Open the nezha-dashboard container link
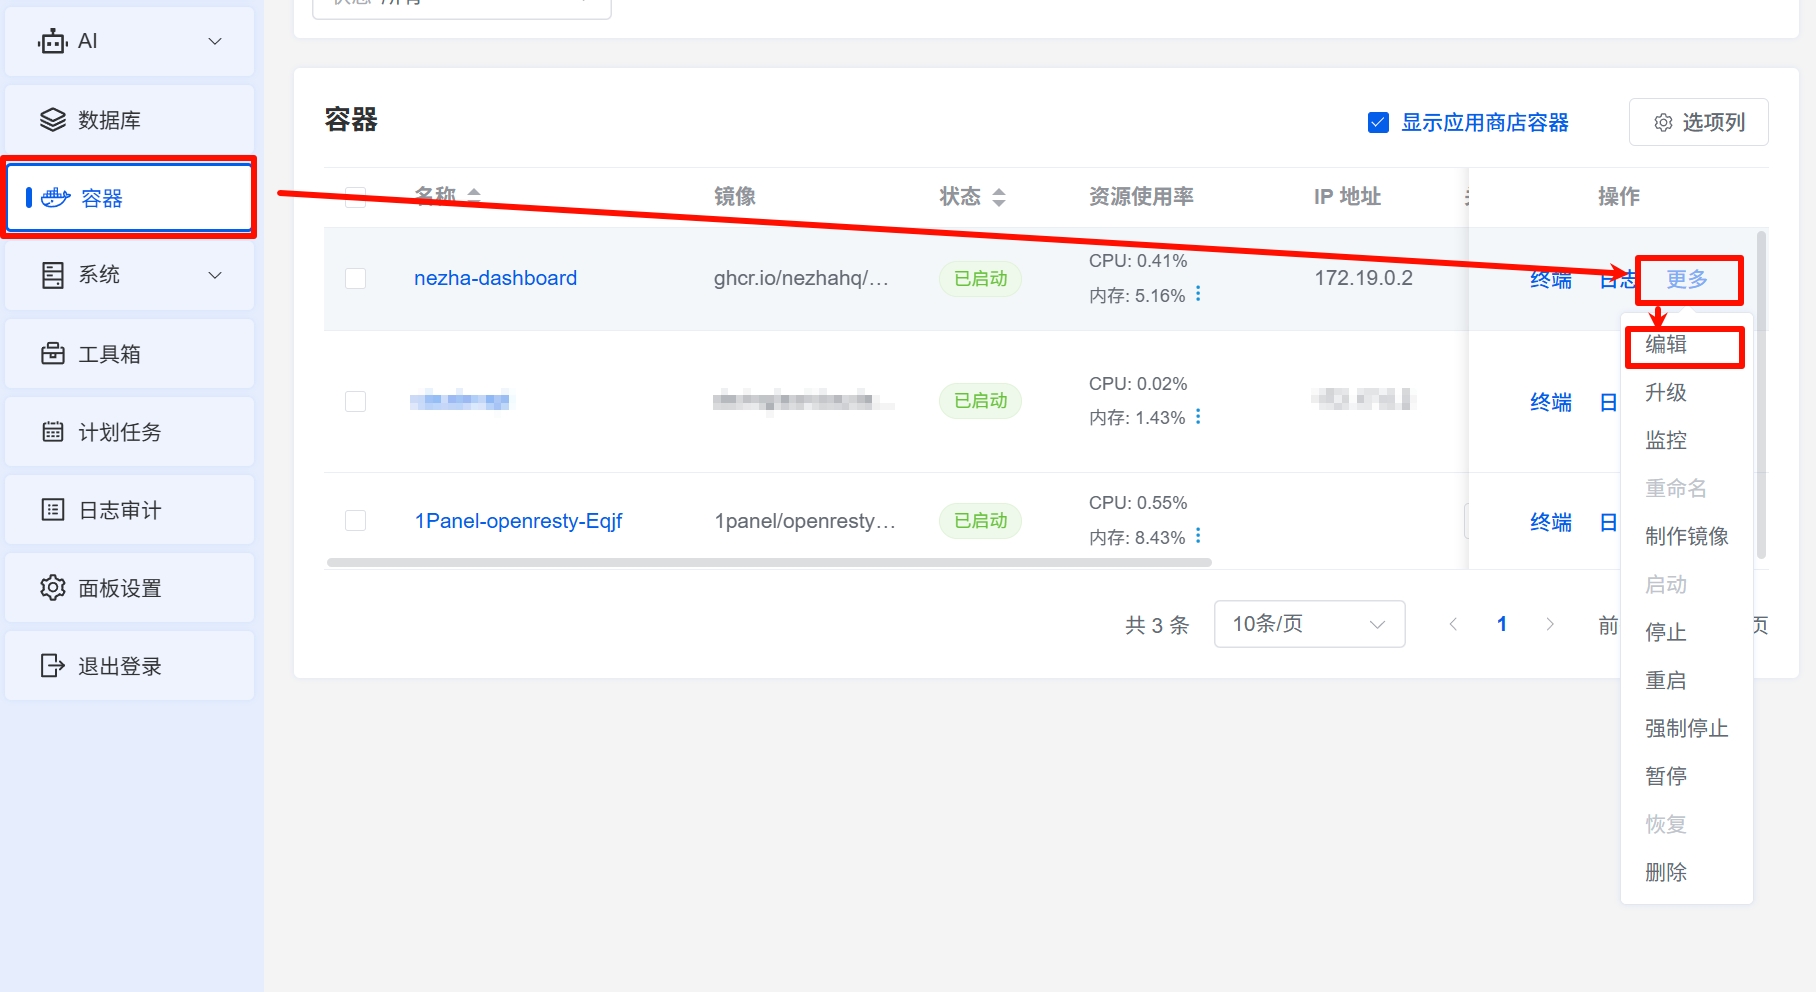Screen dimensions: 1816x992 point(495,278)
